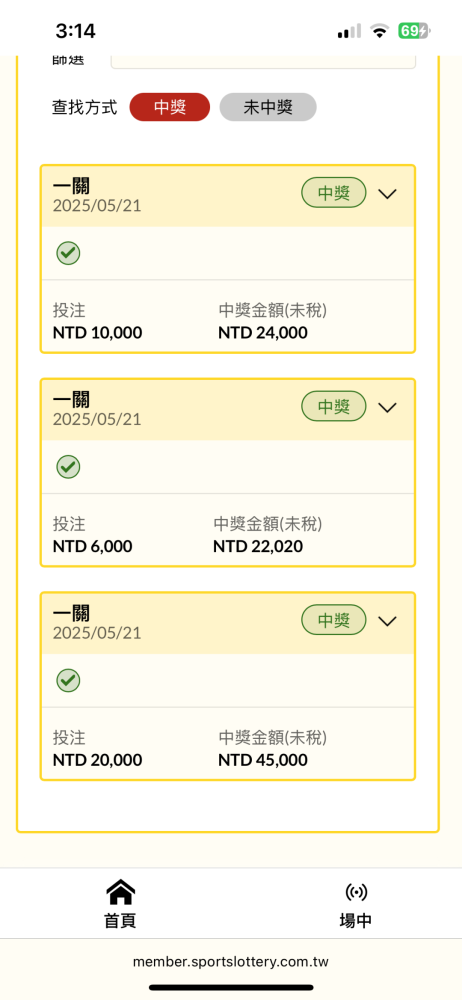Viewport: 462px width, 1000px height.
Task: Tap green checkmark on NTD 45,000 ticket
Action: (68, 680)
